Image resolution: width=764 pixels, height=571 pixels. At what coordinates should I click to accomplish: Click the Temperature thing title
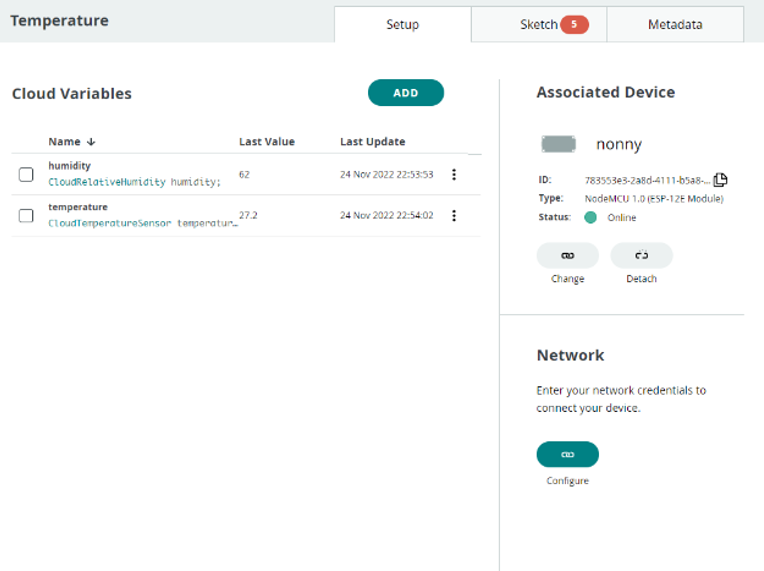[59, 20]
